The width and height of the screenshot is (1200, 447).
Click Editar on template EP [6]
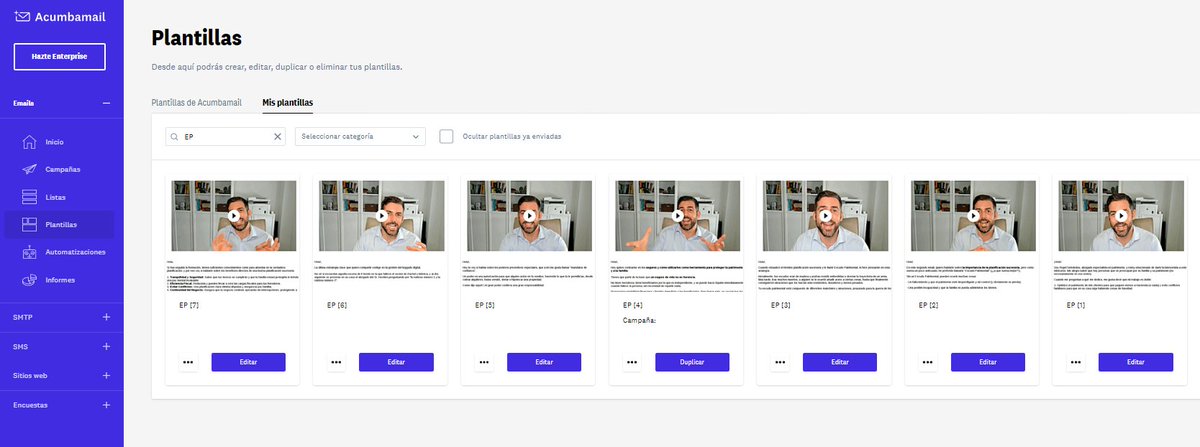tap(396, 362)
